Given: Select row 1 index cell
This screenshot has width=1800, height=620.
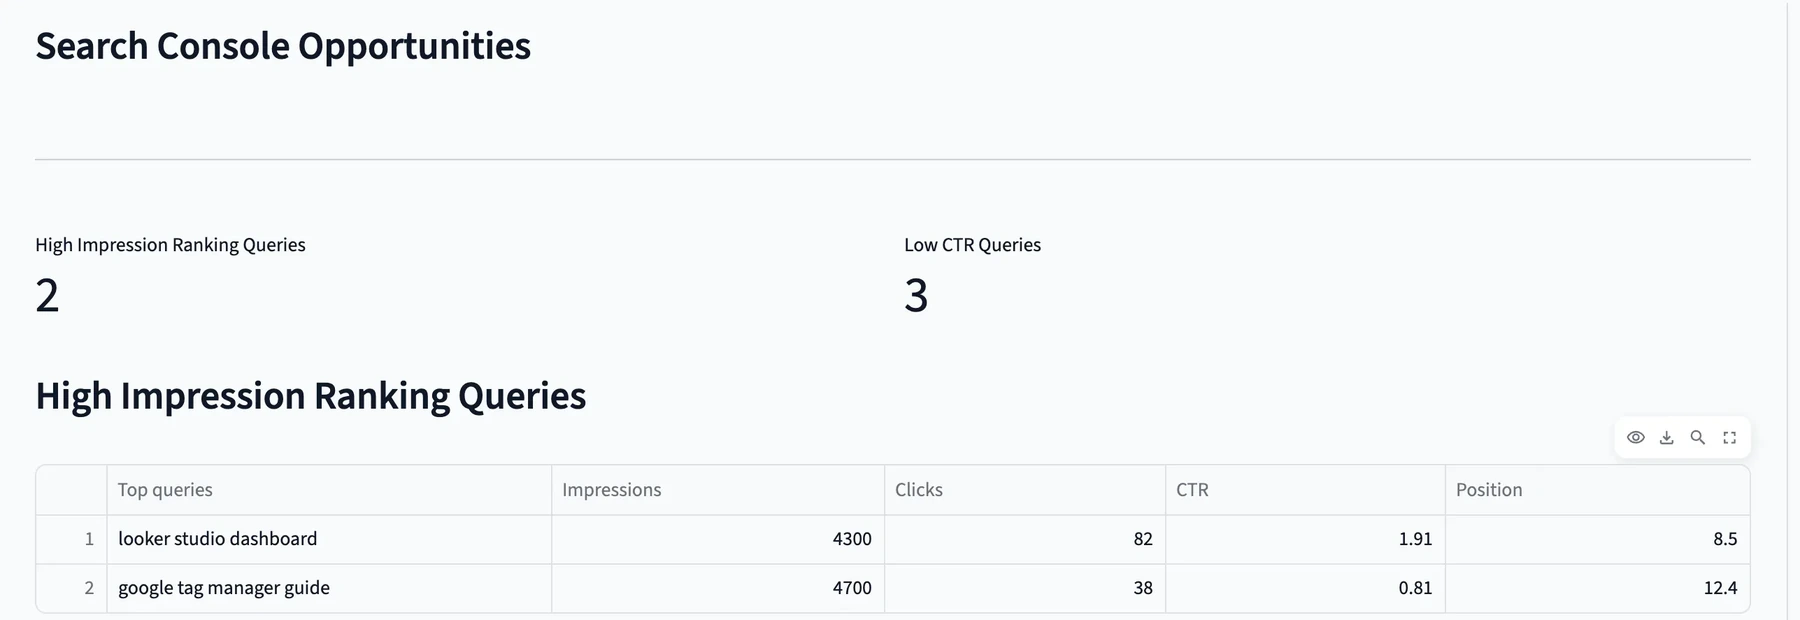Looking at the screenshot, I should coord(72,539).
